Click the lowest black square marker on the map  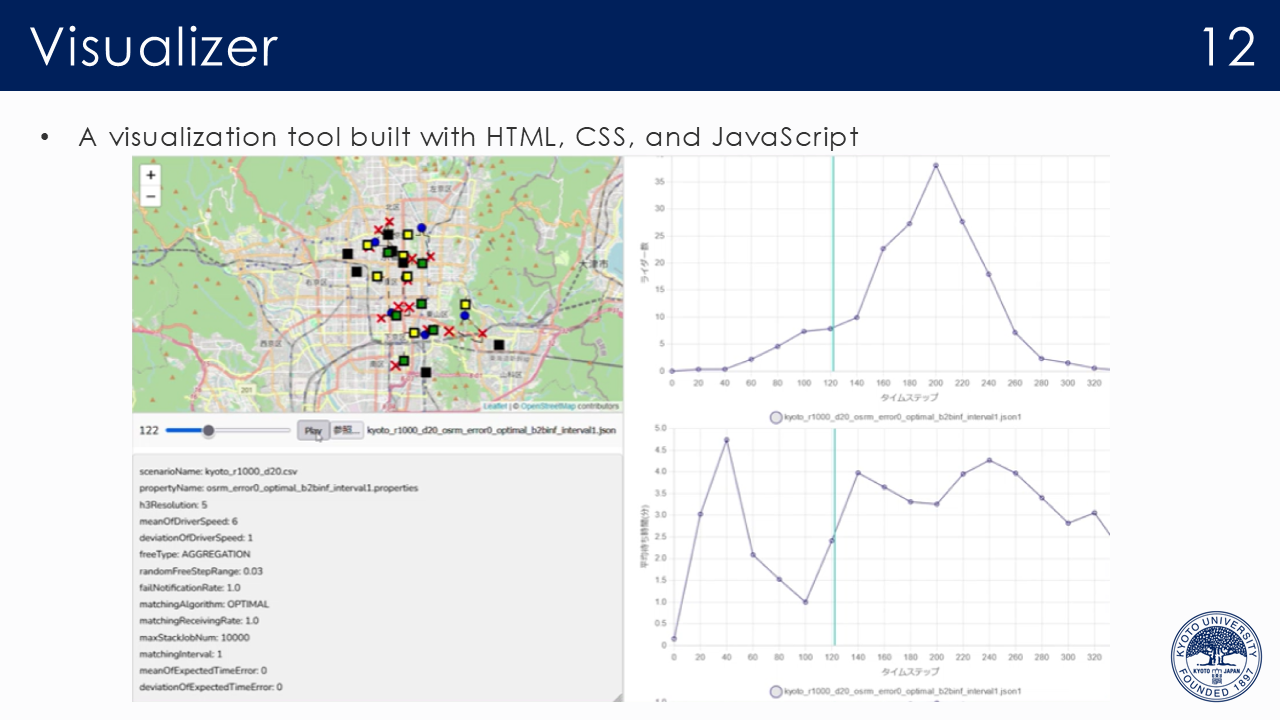tap(426, 372)
